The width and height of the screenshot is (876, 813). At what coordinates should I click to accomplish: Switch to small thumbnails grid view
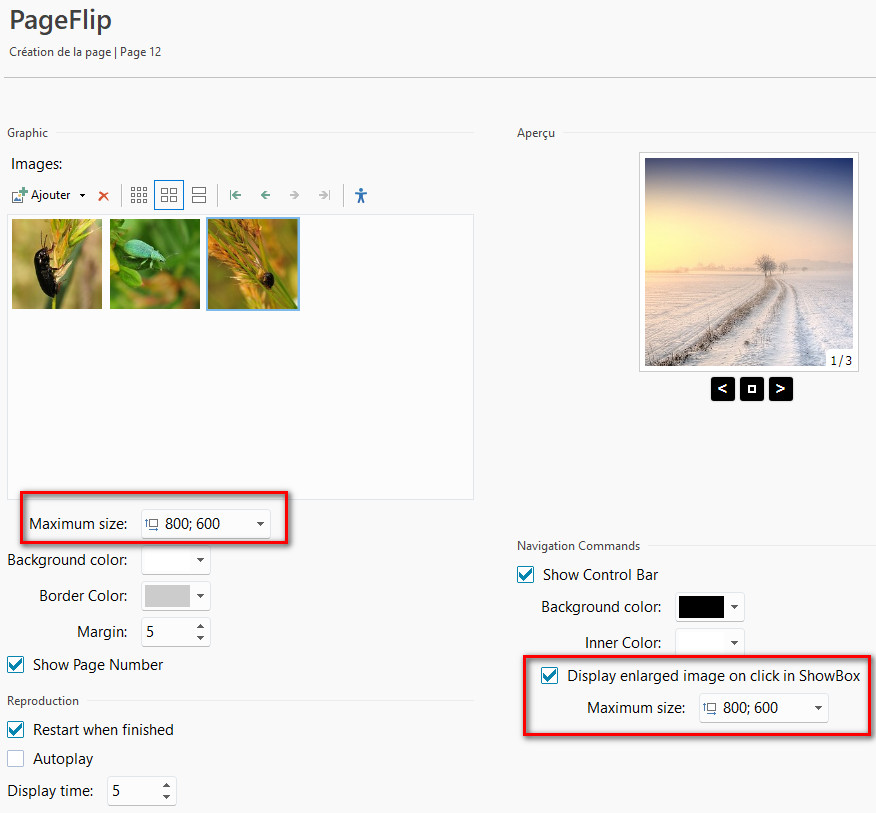click(x=139, y=195)
